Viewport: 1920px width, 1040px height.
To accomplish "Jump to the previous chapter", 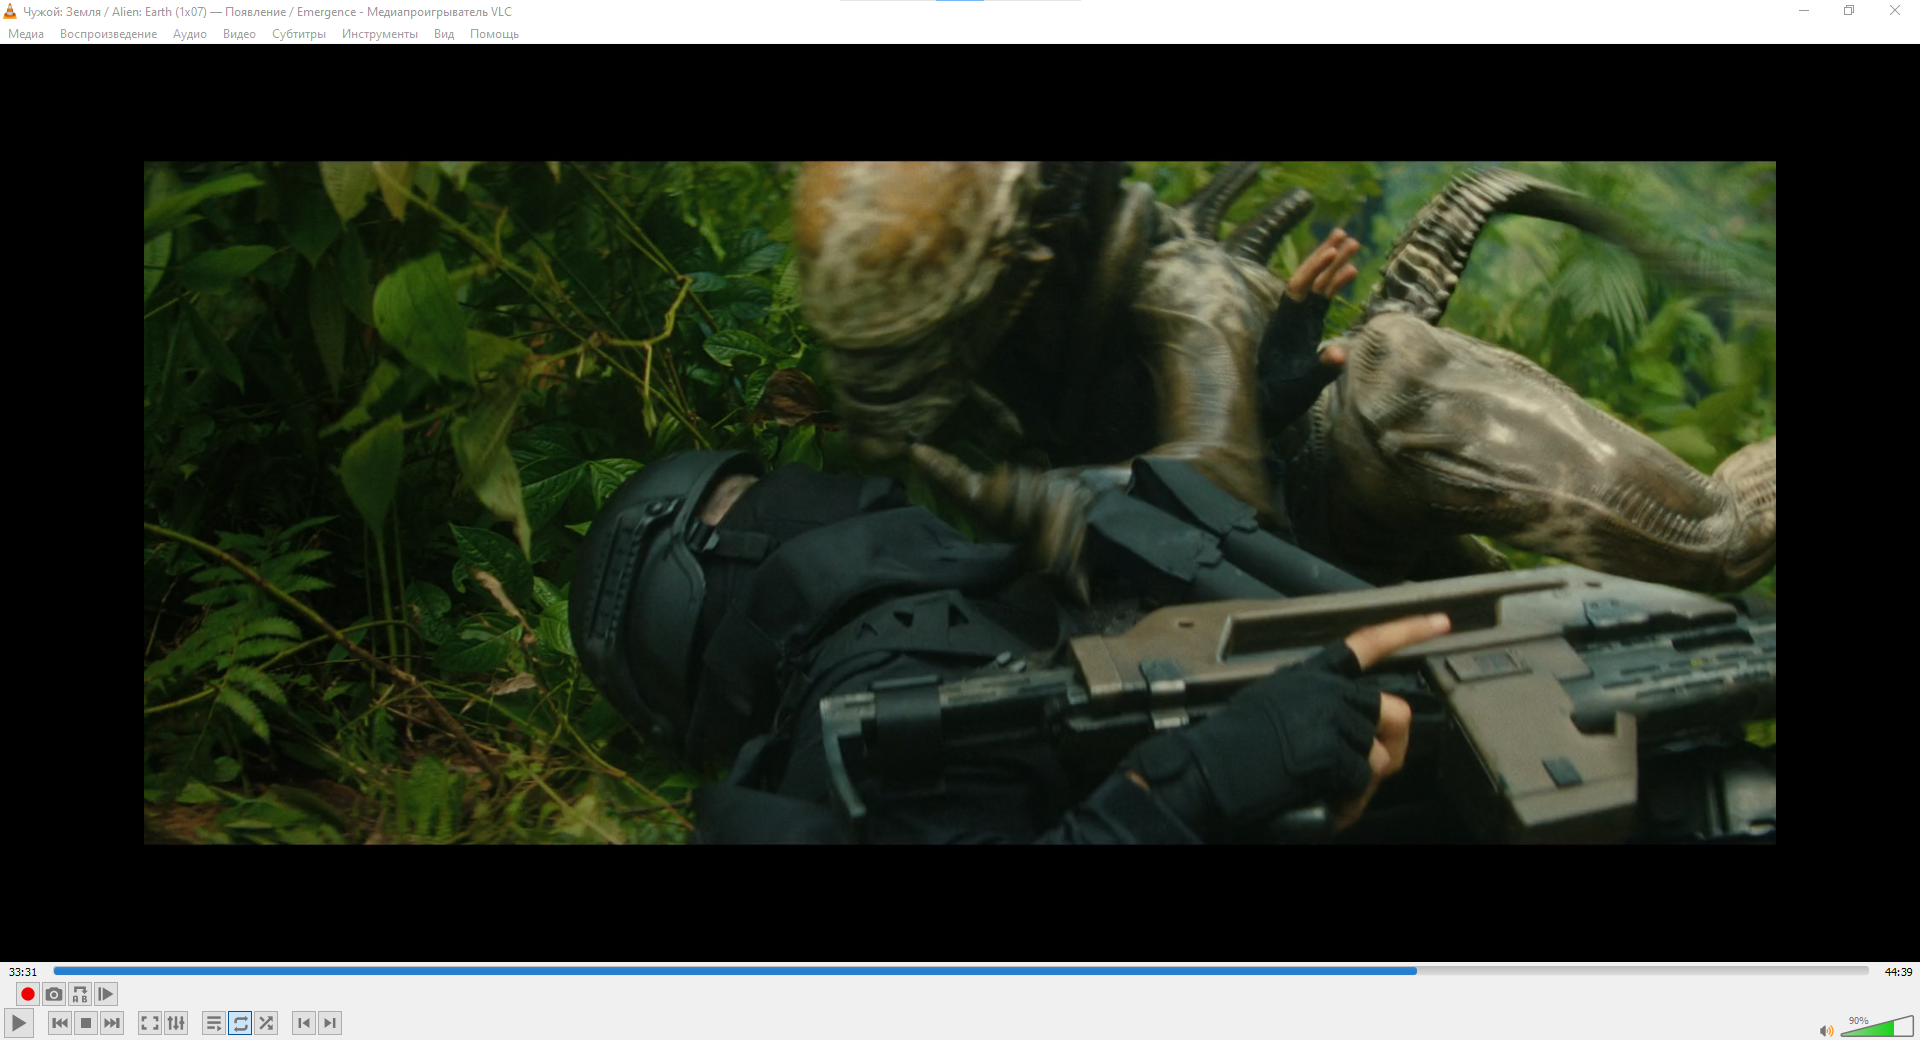I will 304,1023.
